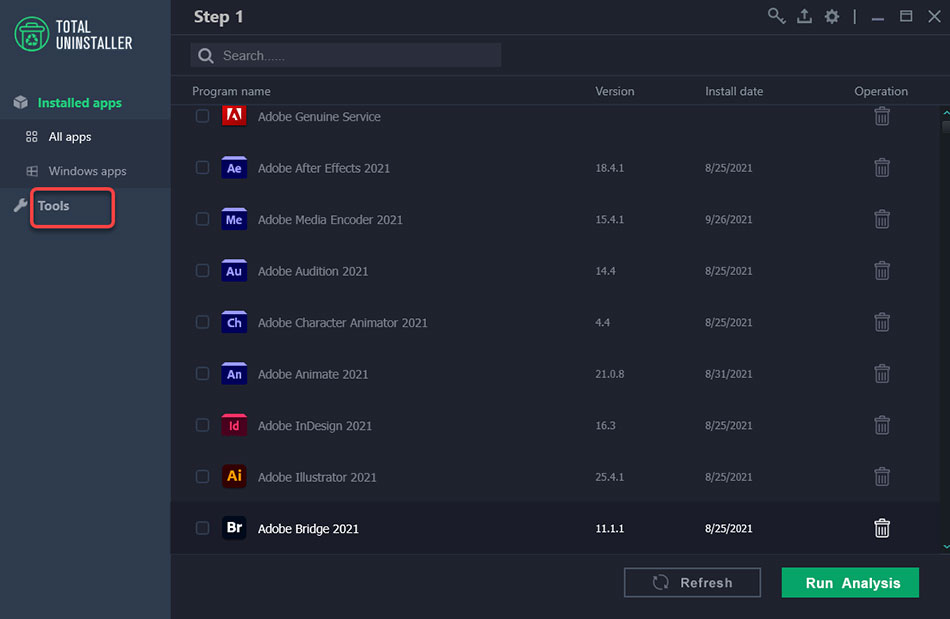This screenshot has height=619, width=950.
Task: Click version 4.4 of Character Animator
Action: pyautogui.click(x=602, y=322)
